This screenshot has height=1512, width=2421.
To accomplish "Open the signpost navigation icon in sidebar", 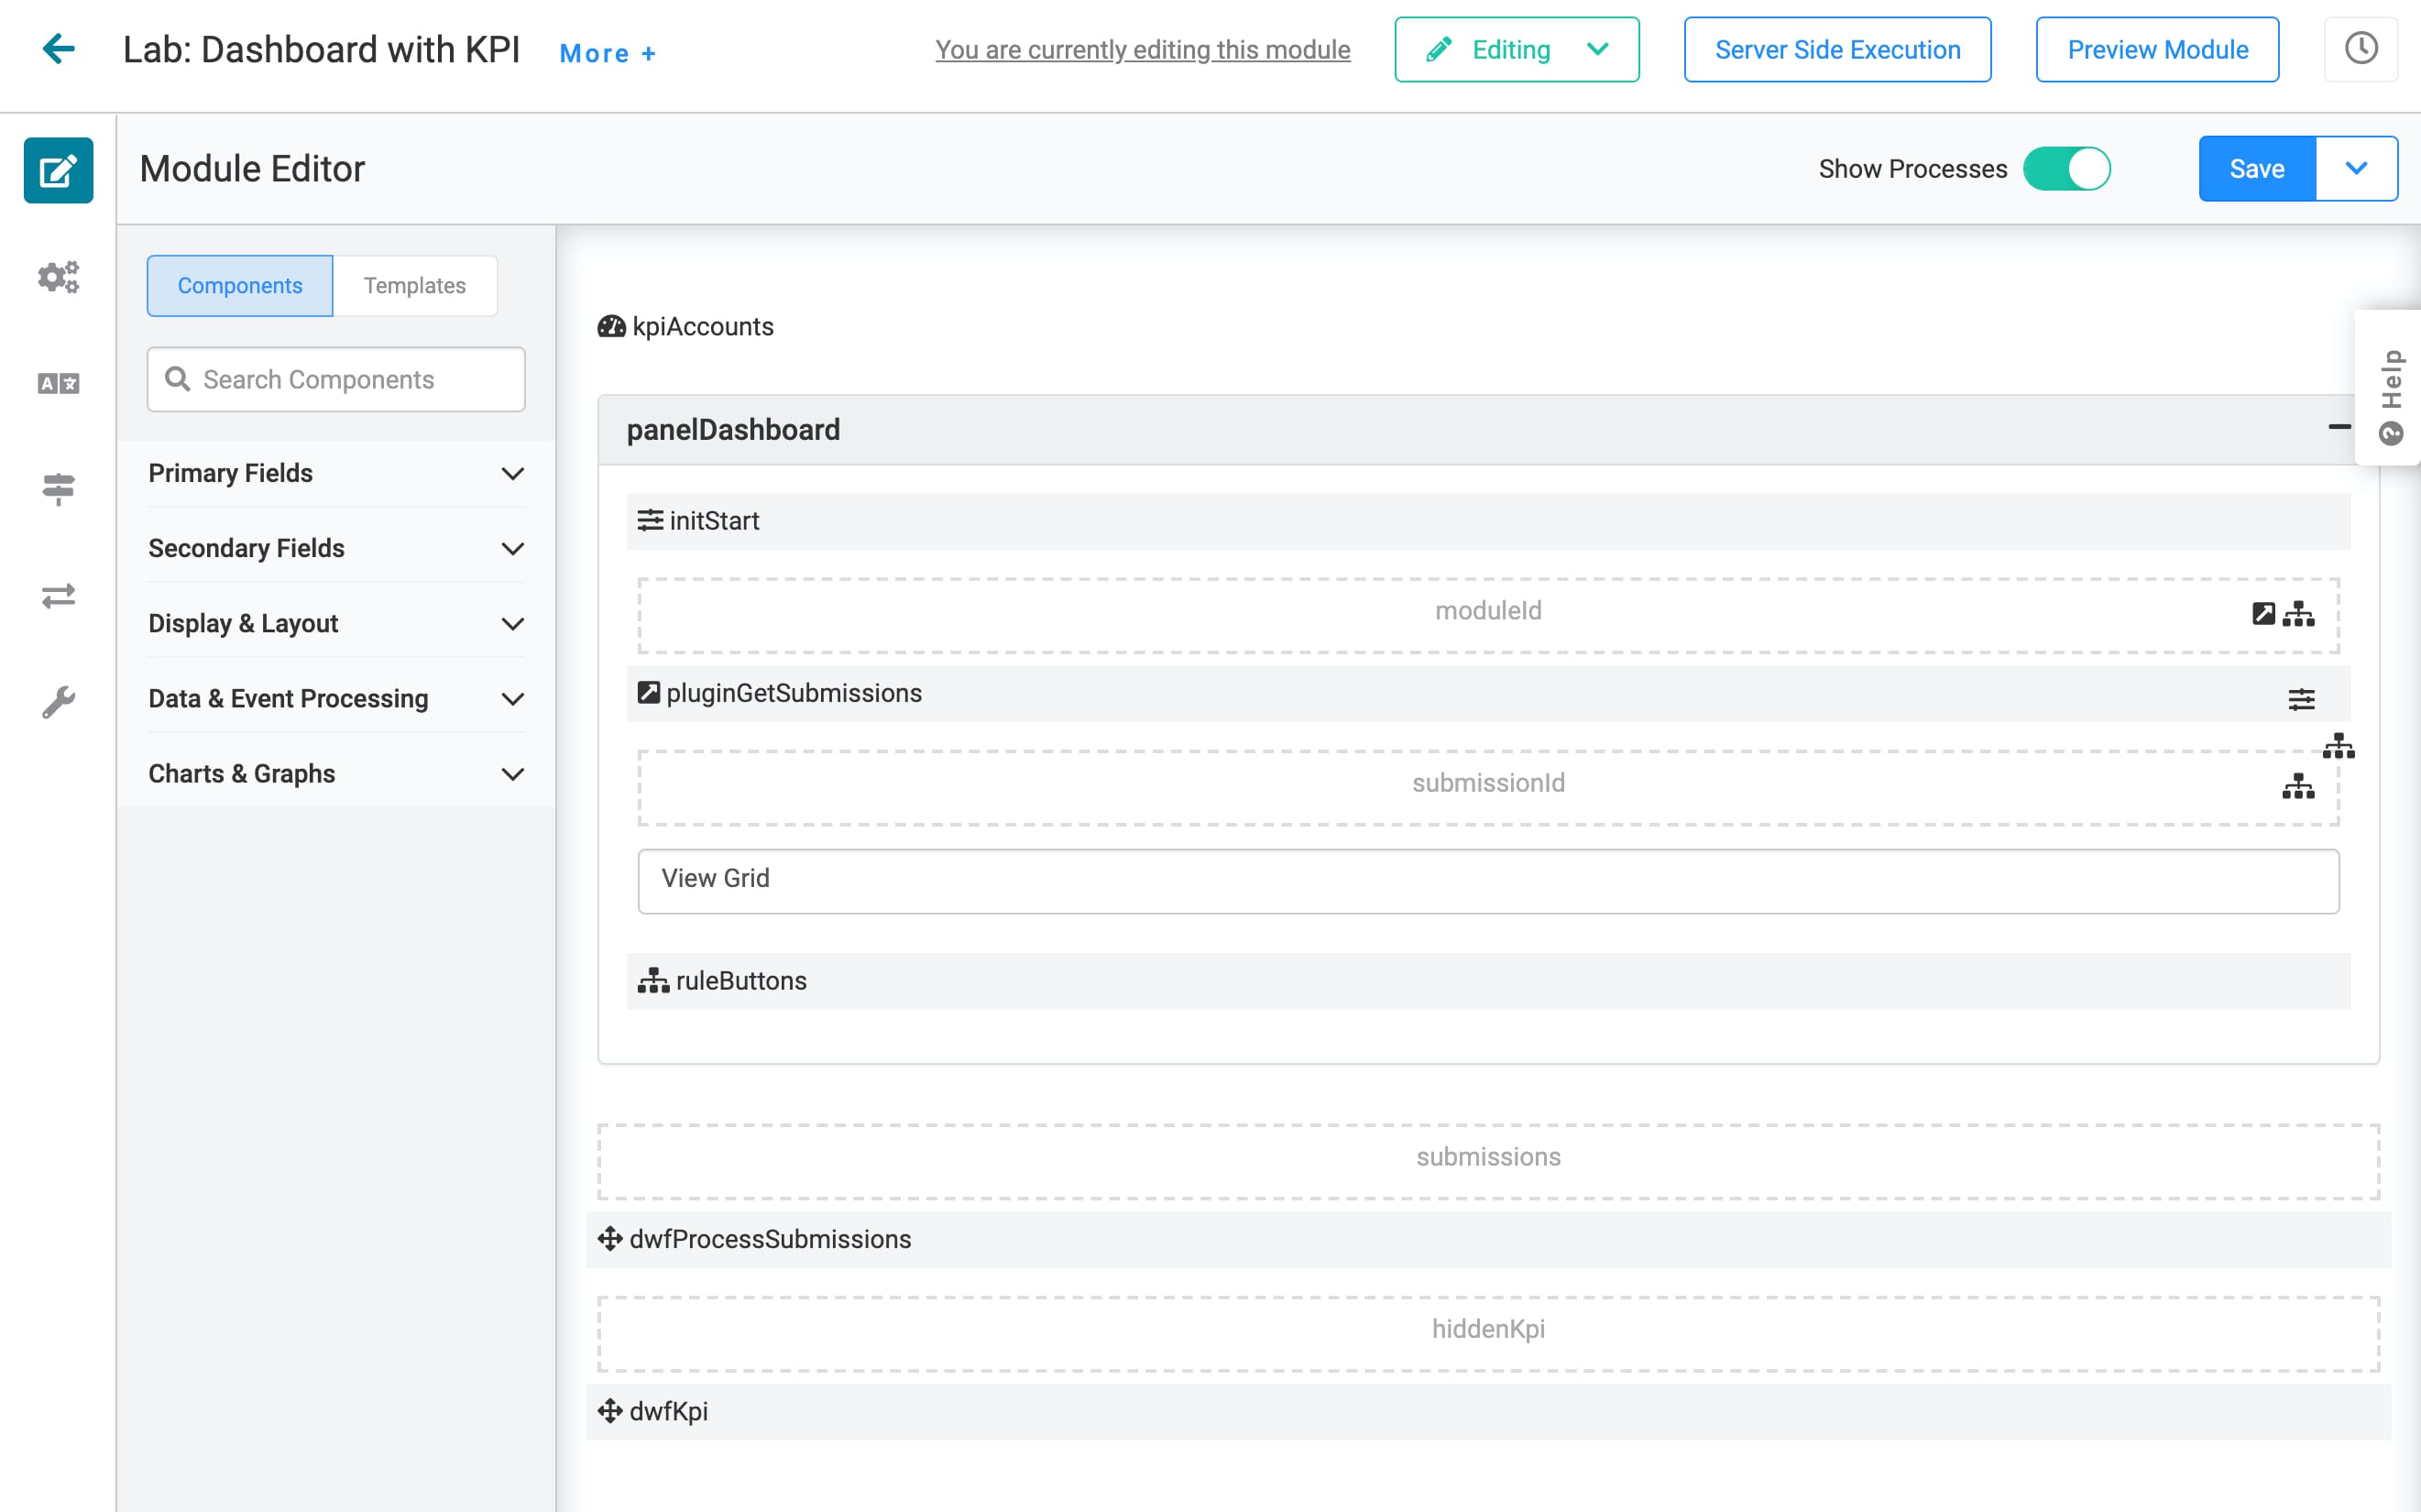I will pos(58,489).
